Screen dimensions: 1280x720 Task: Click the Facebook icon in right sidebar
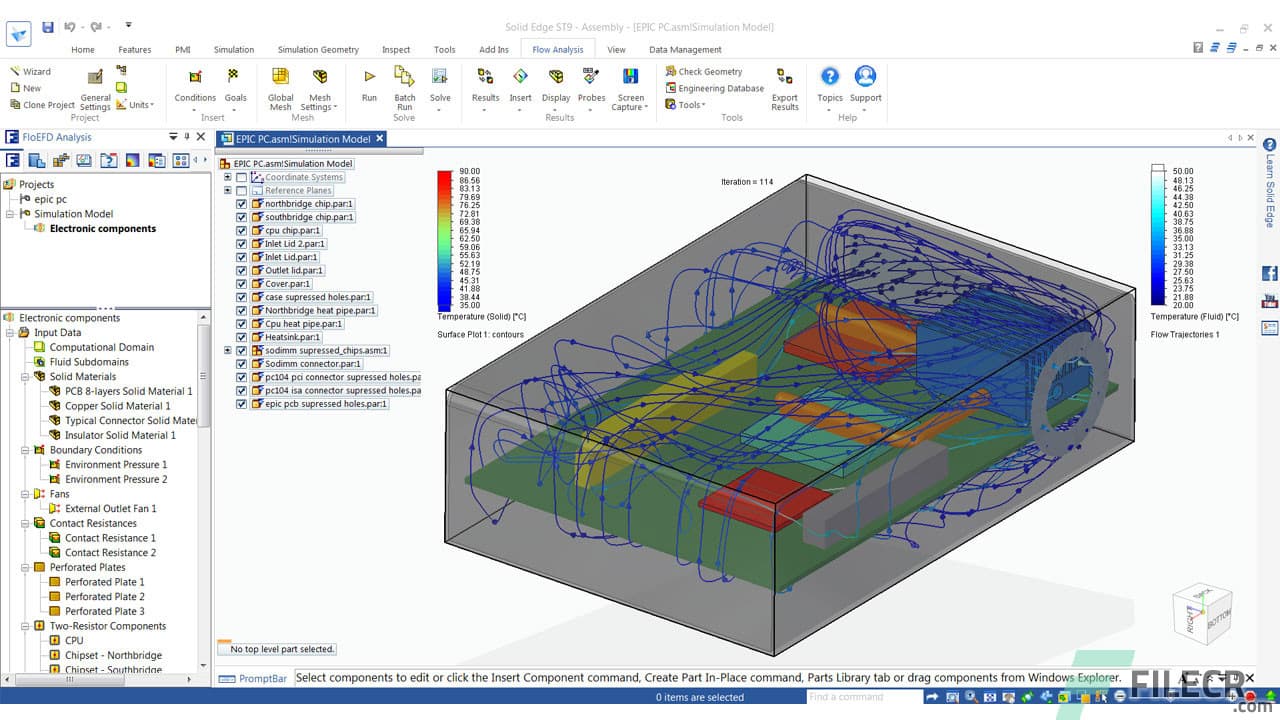[1270, 273]
